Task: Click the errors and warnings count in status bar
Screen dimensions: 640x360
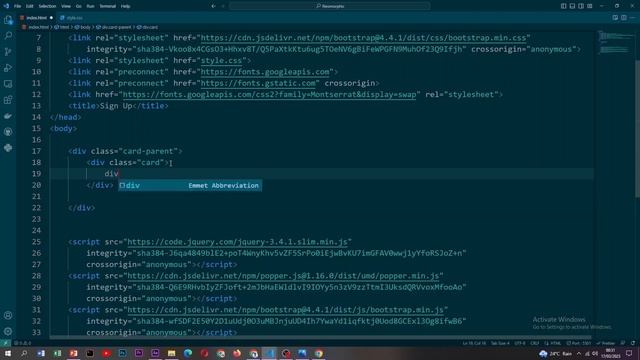Action: (23, 343)
